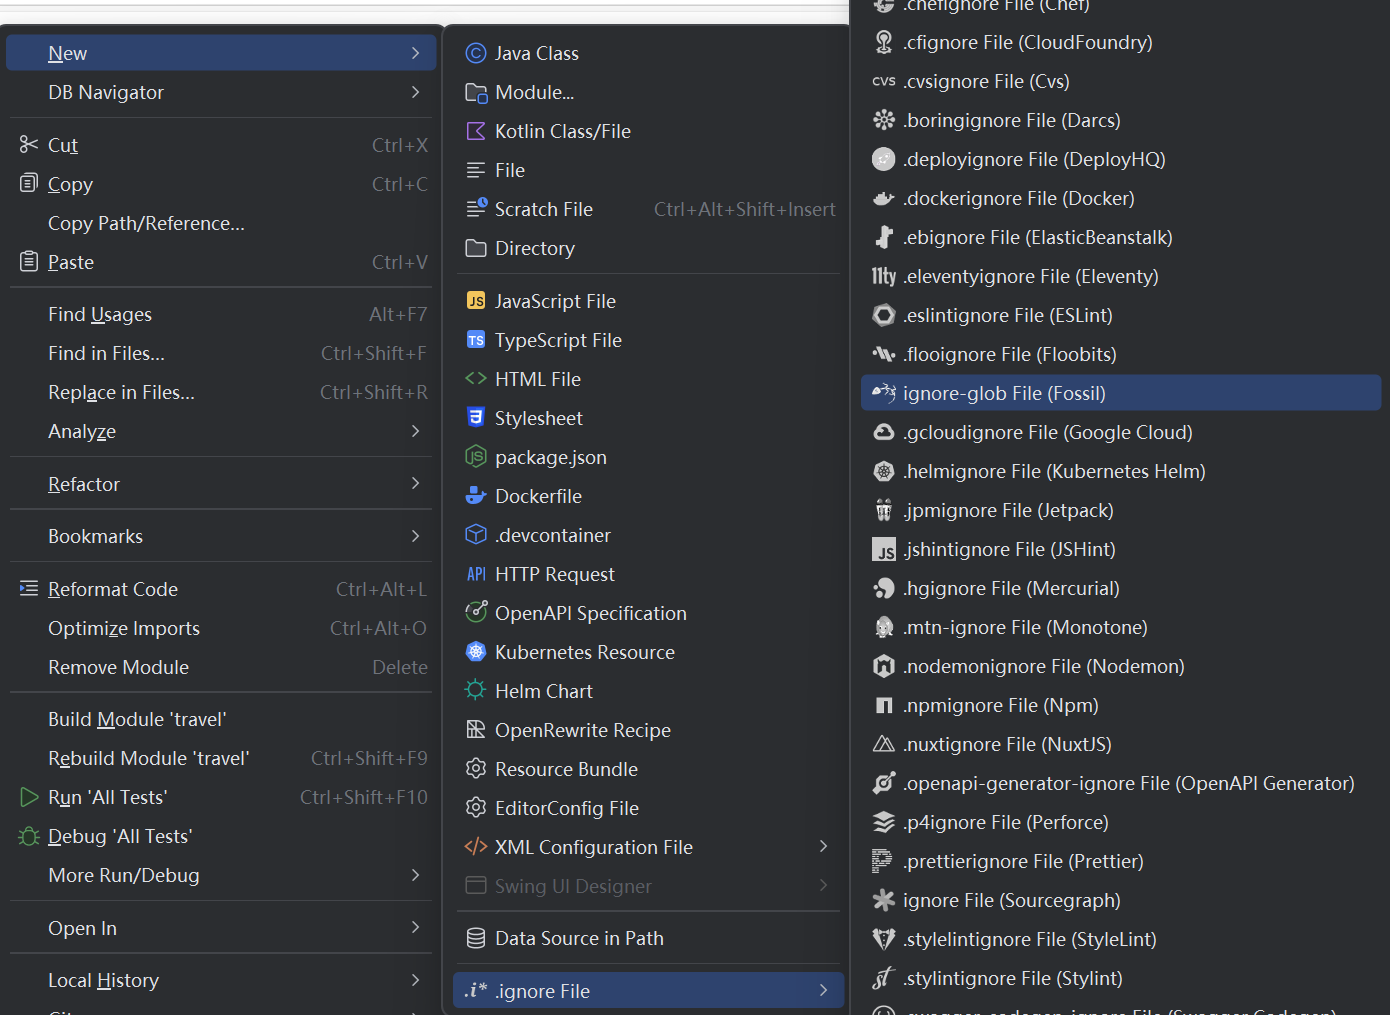The height and width of the screenshot is (1015, 1390).
Task: Click the .prettierignore Prettier icon
Action: click(x=882, y=861)
